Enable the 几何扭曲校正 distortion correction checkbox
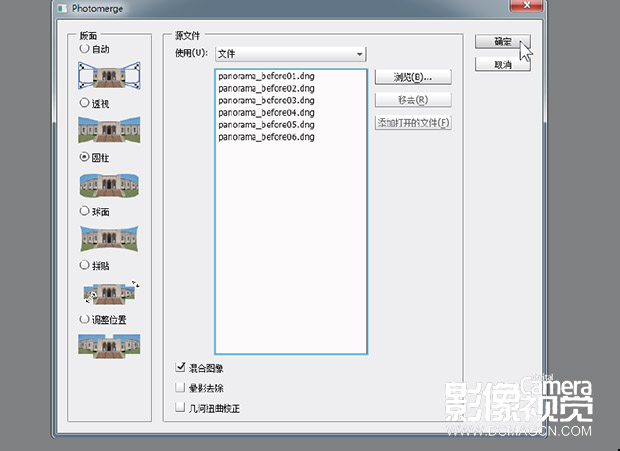The height and width of the screenshot is (451, 620). pos(180,407)
